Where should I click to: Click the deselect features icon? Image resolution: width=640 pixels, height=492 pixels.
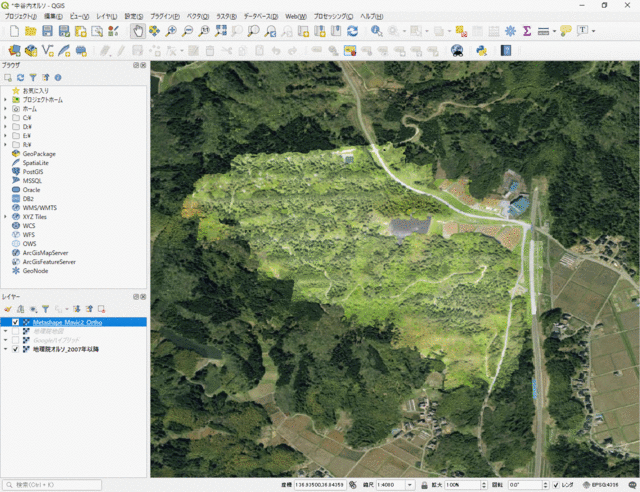pos(461,31)
